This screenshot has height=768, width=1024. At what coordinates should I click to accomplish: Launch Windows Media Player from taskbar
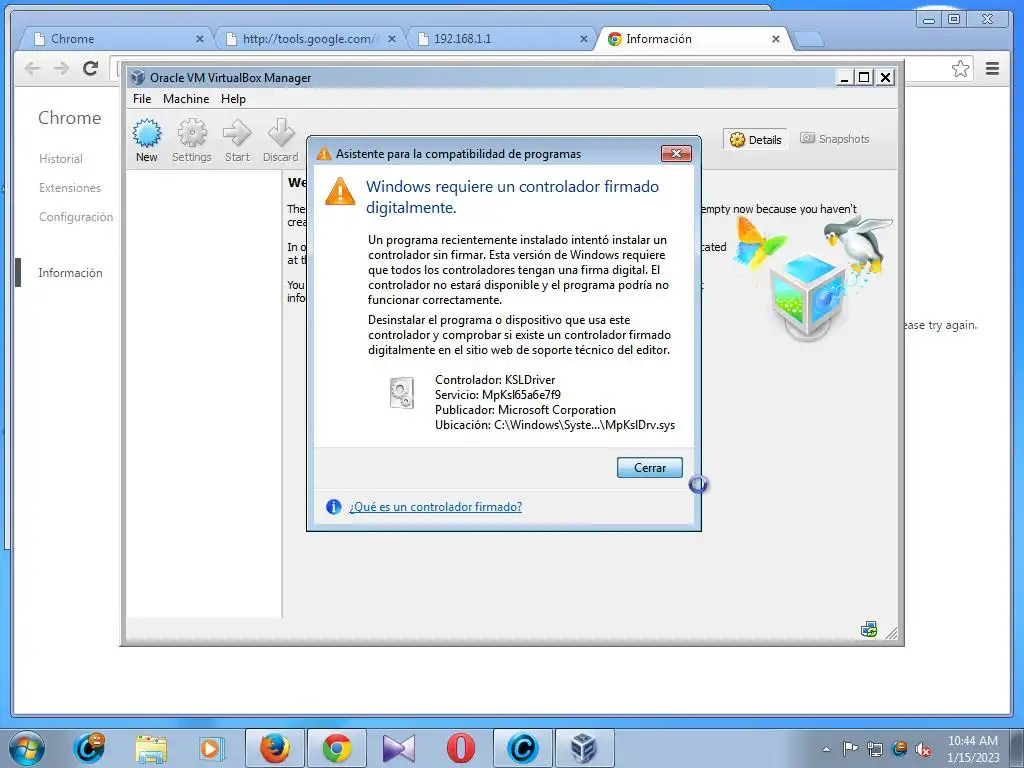coord(210,749)
